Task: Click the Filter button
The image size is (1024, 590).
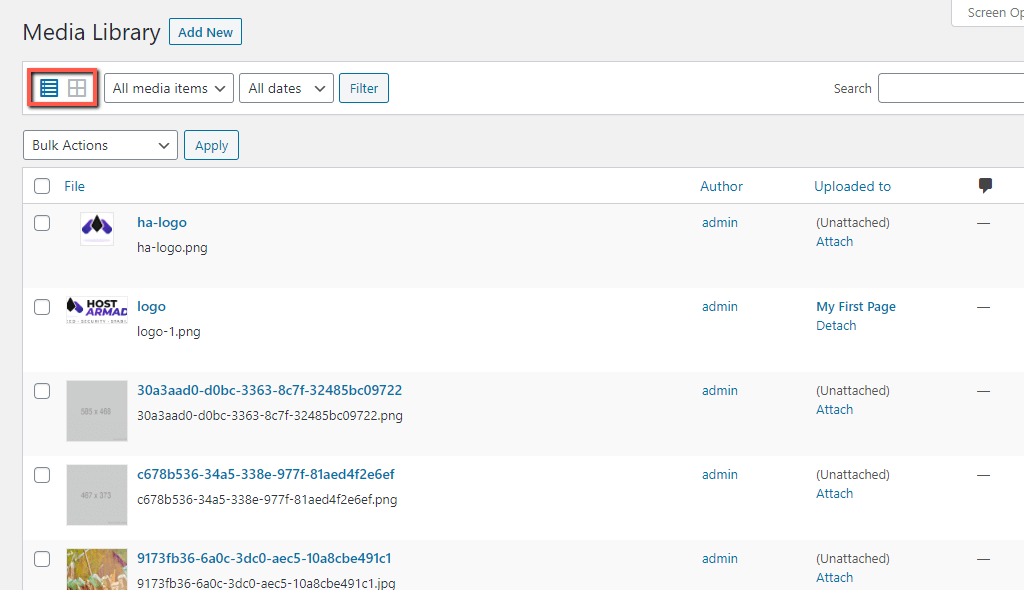Action: pos(364,88)
